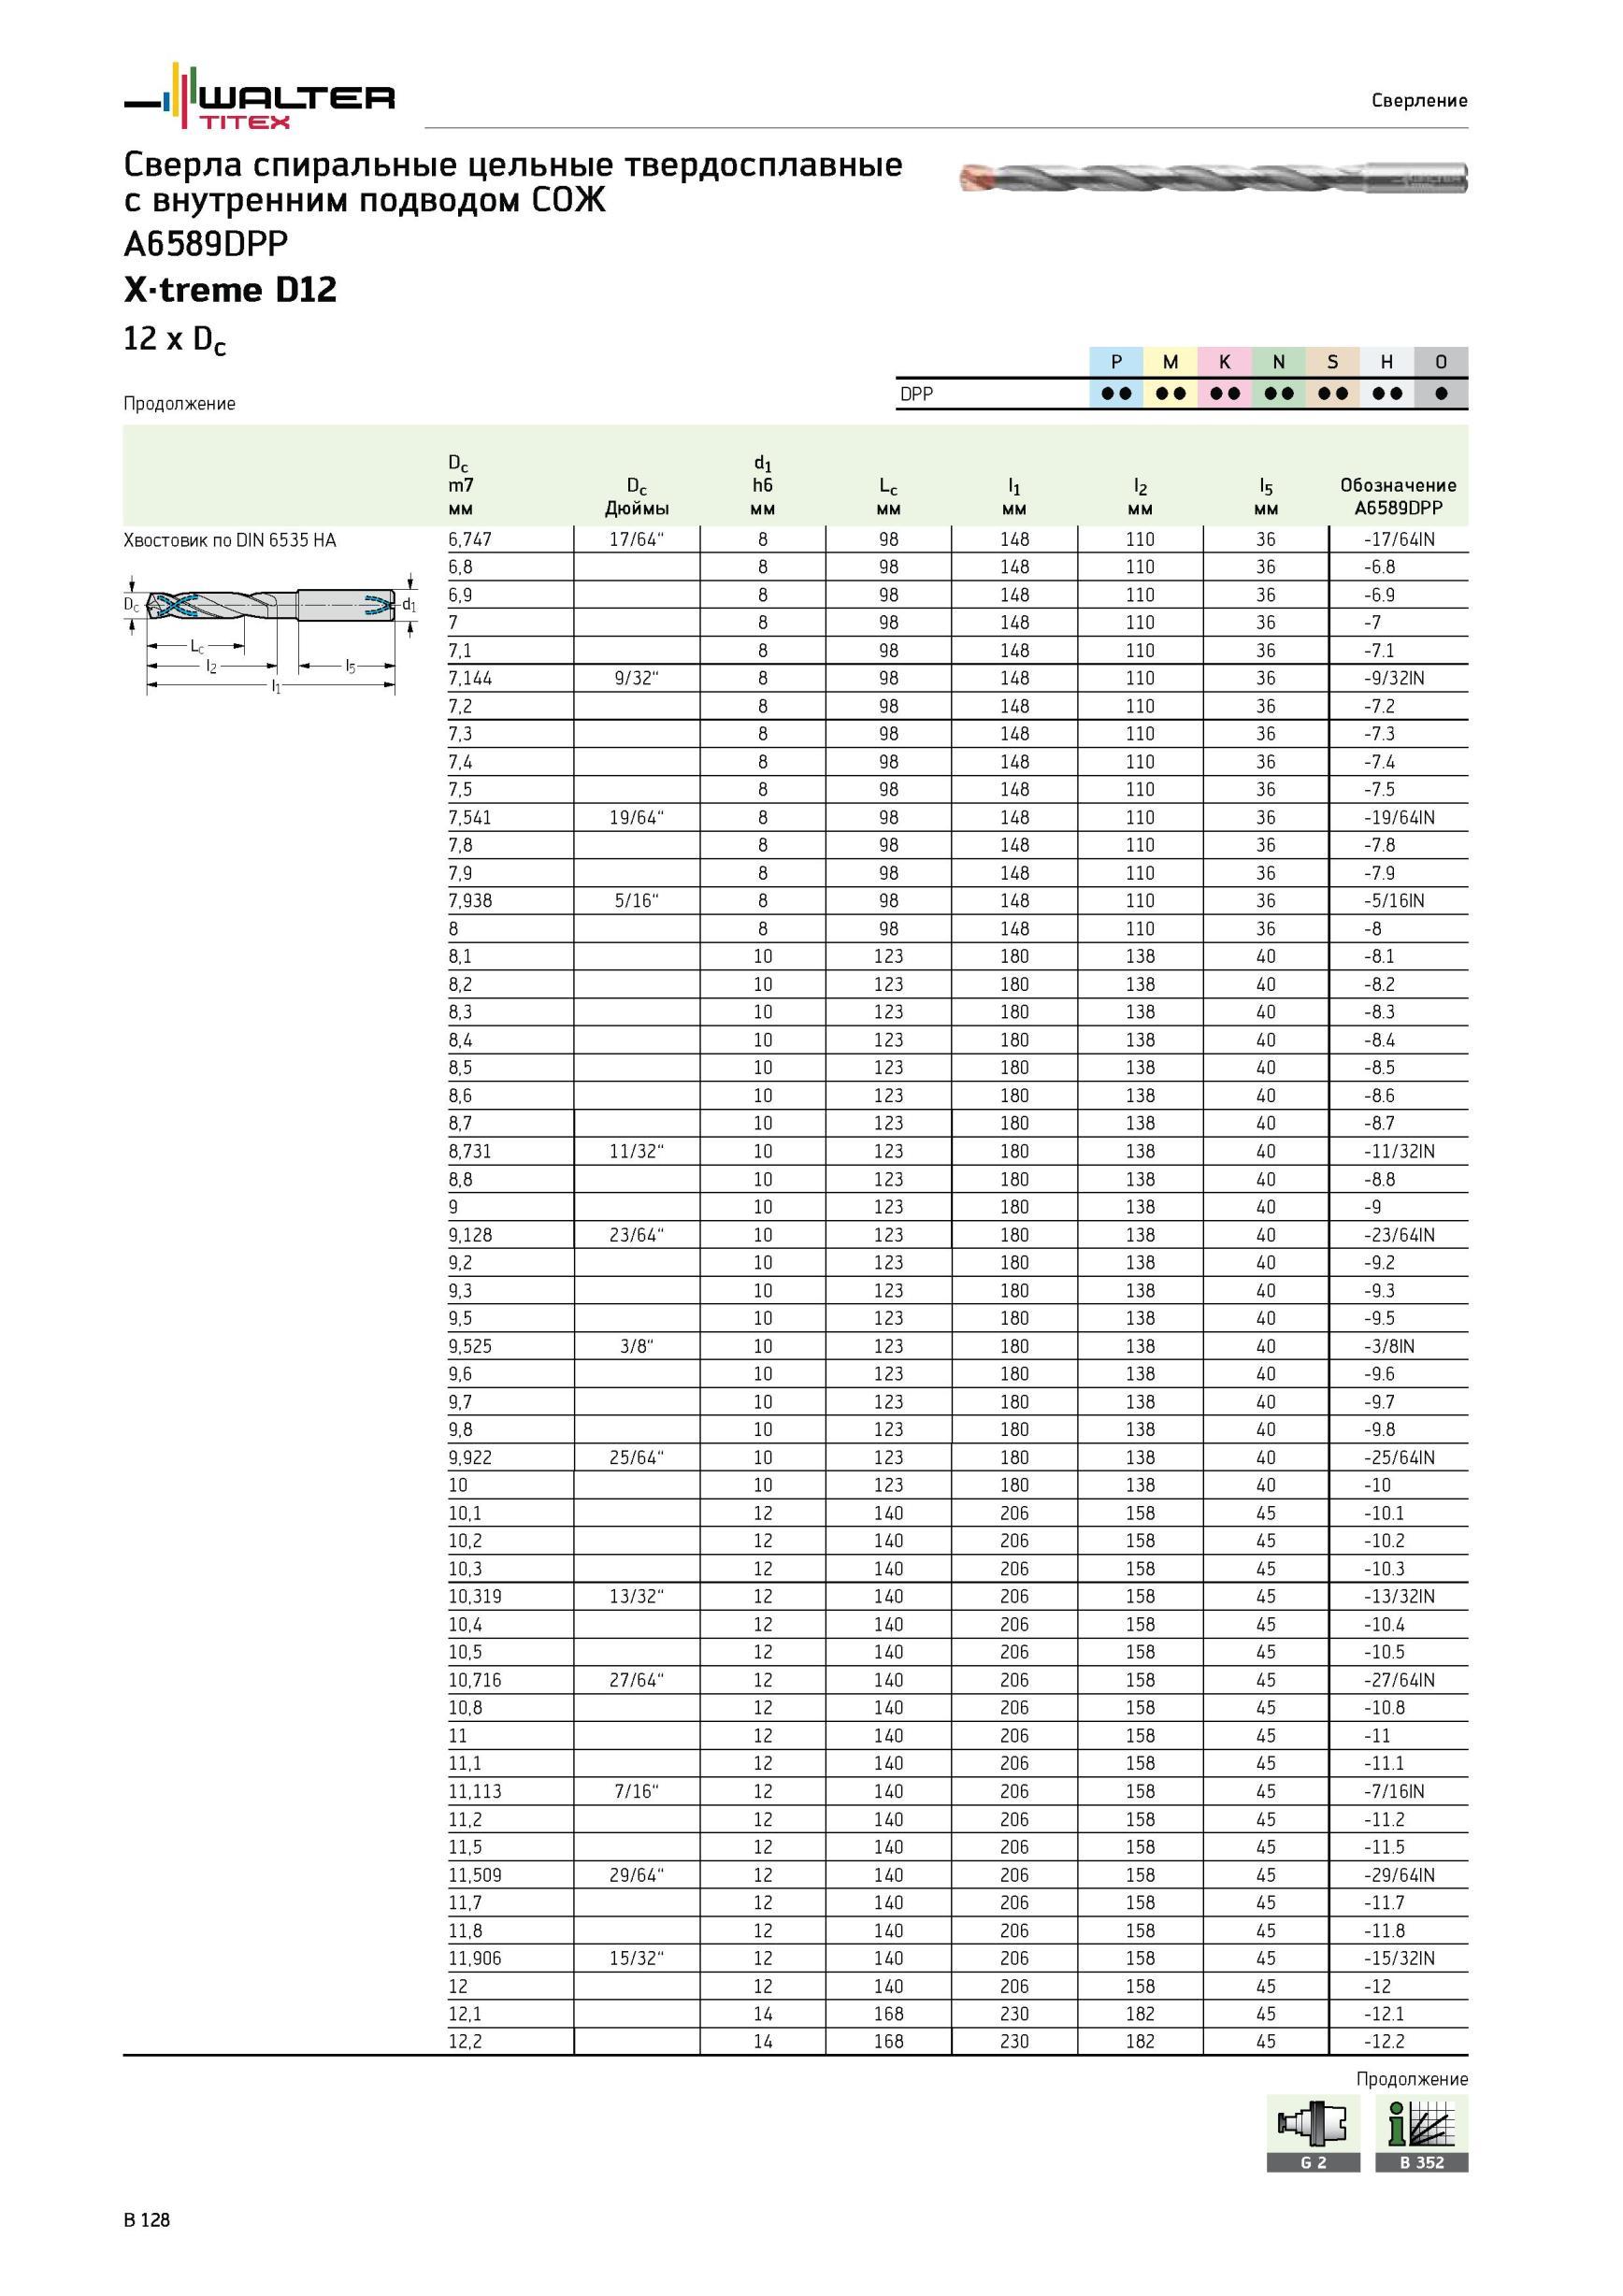
Task: Click the "-25/64IN" designation cell
Action: 1399,1458
